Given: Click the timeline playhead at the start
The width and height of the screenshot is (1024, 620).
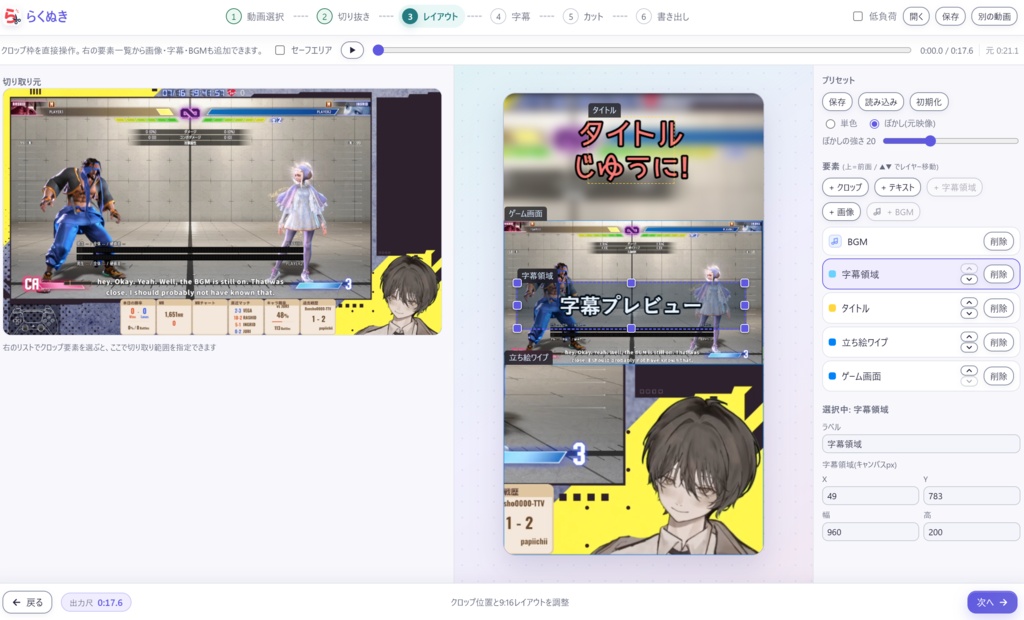Looking at the screenshot, I should point(378,50).
